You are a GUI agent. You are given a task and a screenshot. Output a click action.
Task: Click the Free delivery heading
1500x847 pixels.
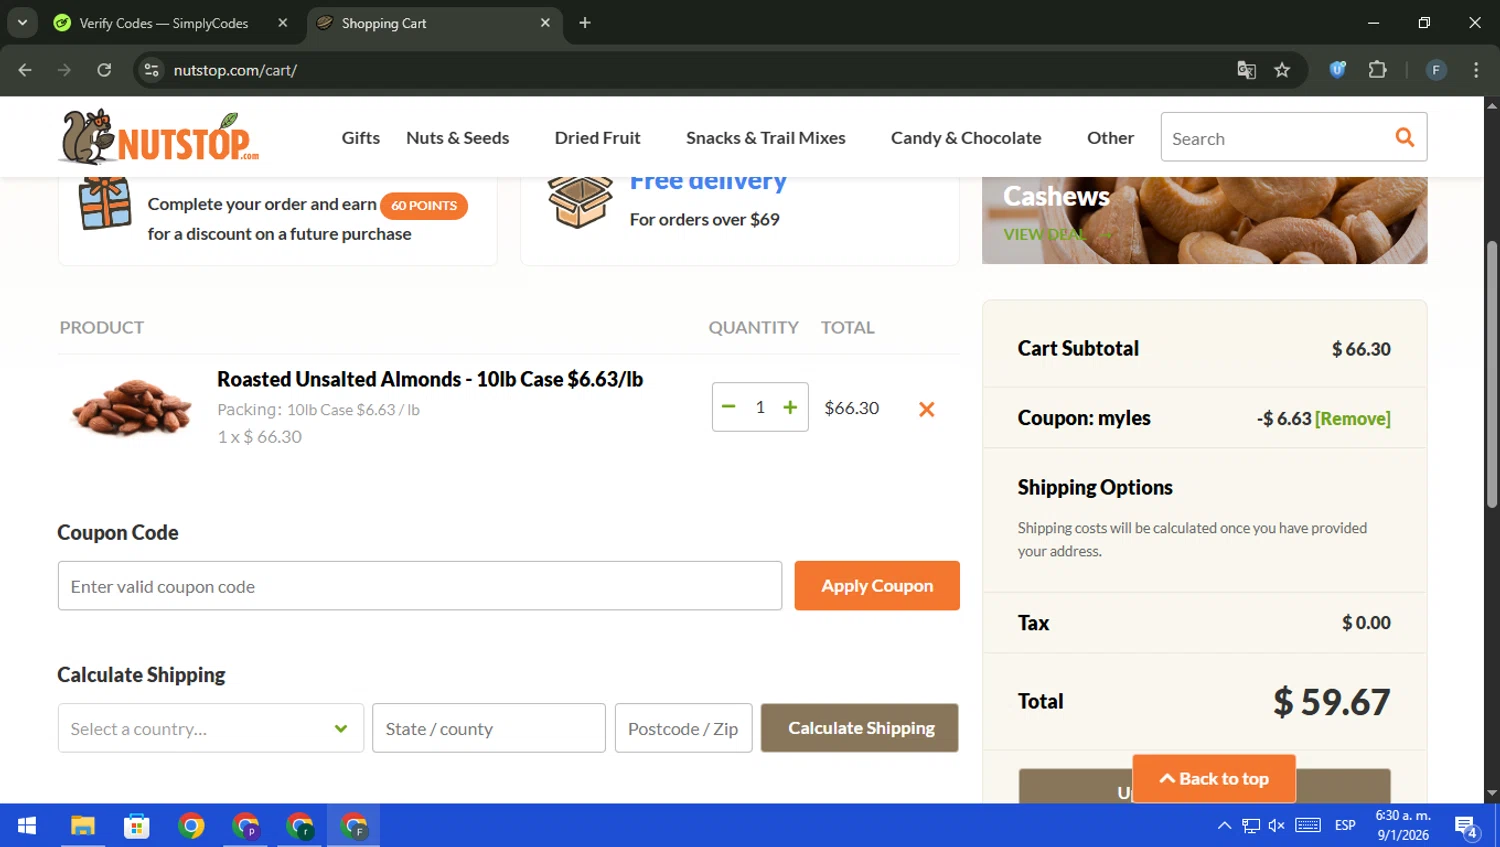[708, 182]
